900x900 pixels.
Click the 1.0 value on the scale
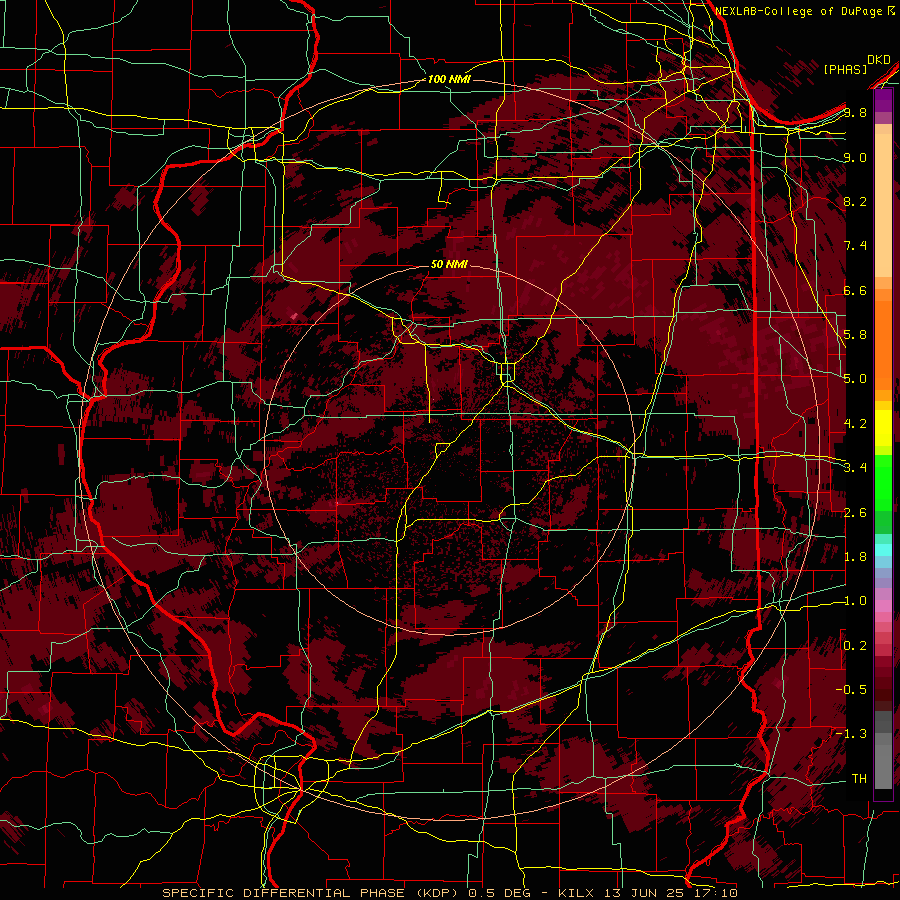tap(855, 601)
